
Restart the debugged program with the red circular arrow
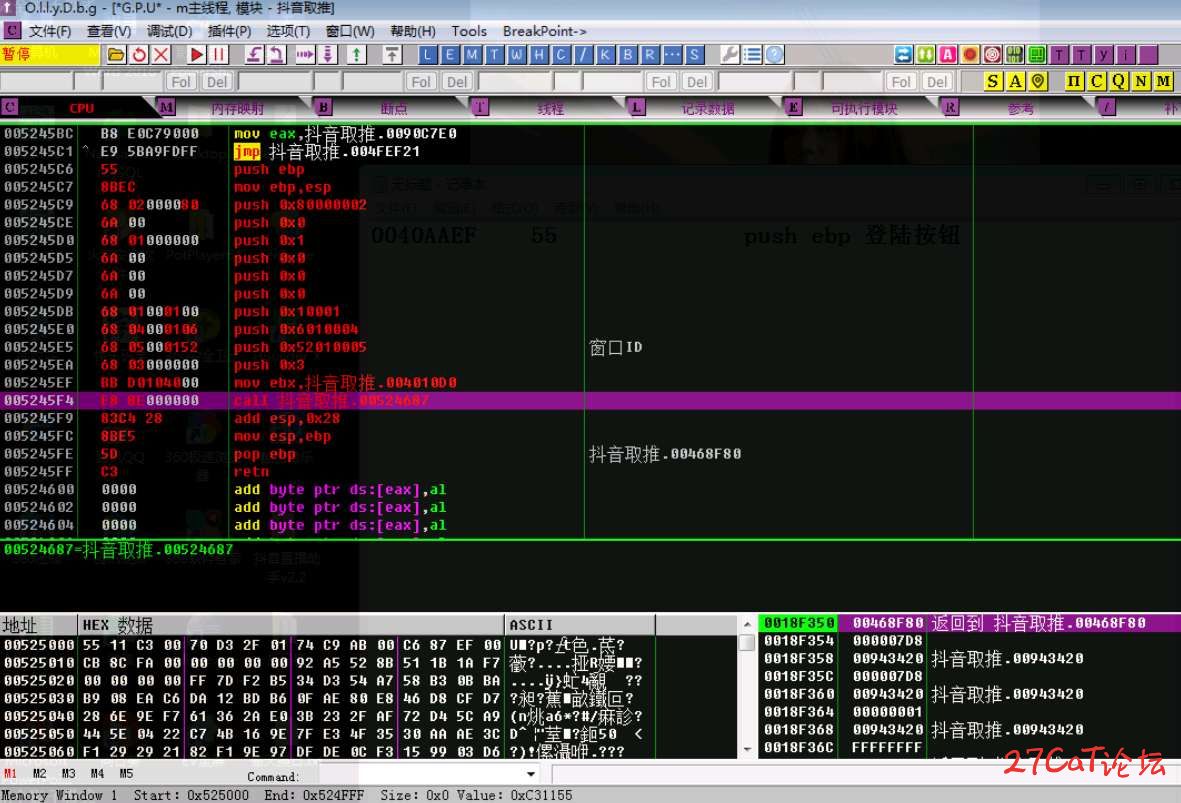coord(139,54)
